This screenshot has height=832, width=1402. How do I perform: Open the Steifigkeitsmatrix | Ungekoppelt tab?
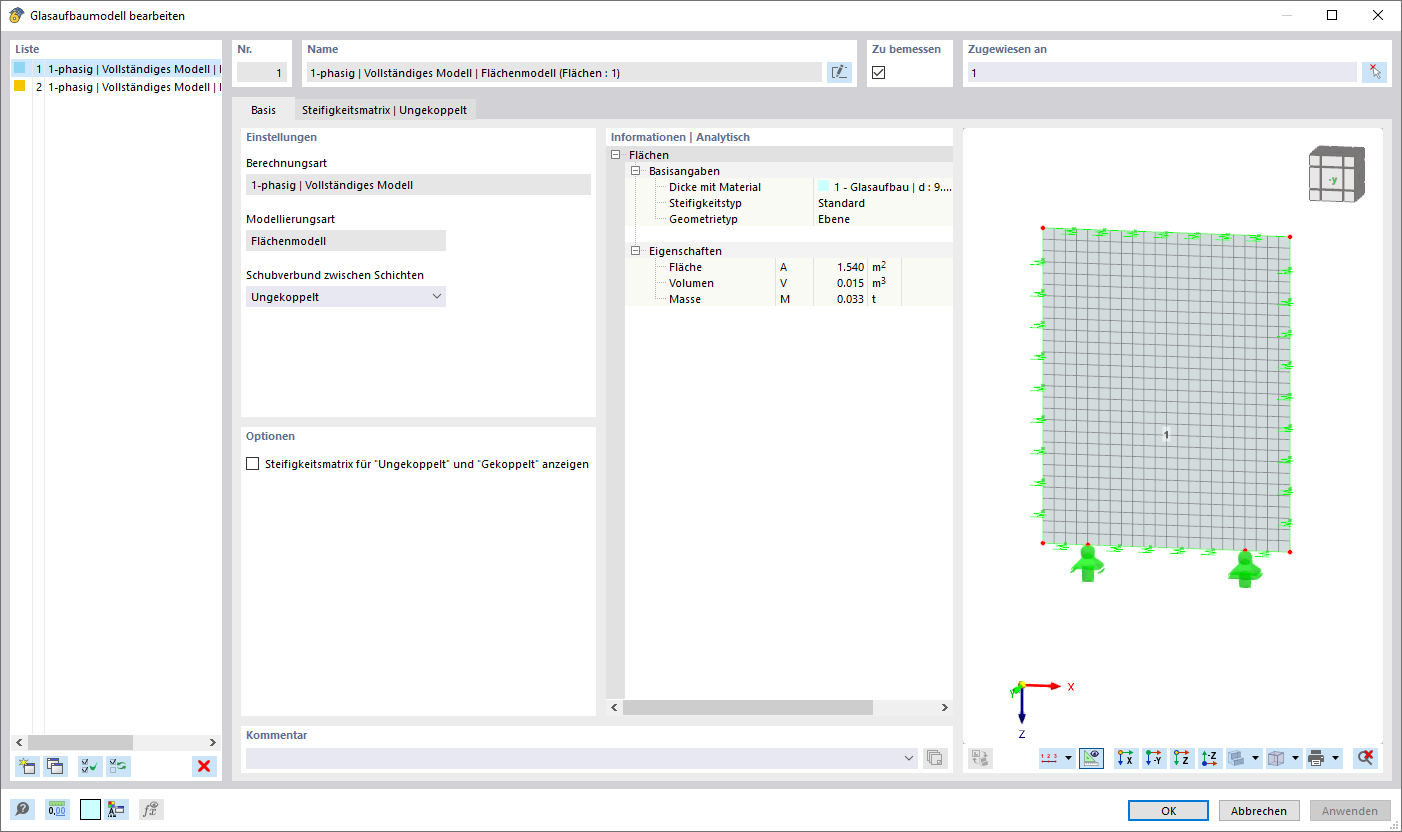pyautogui.click(x=385, y=110)
